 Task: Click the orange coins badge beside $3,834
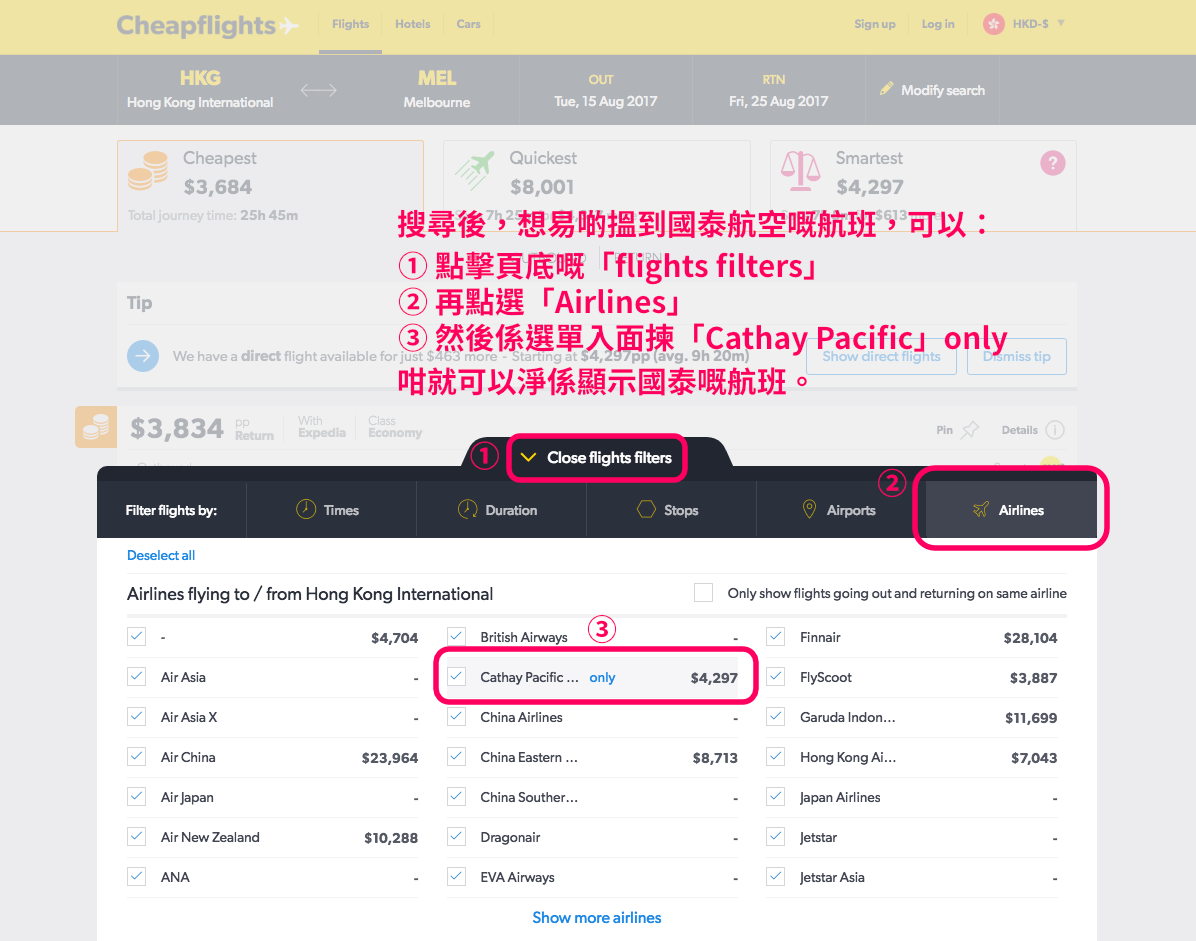coord(96,427)
